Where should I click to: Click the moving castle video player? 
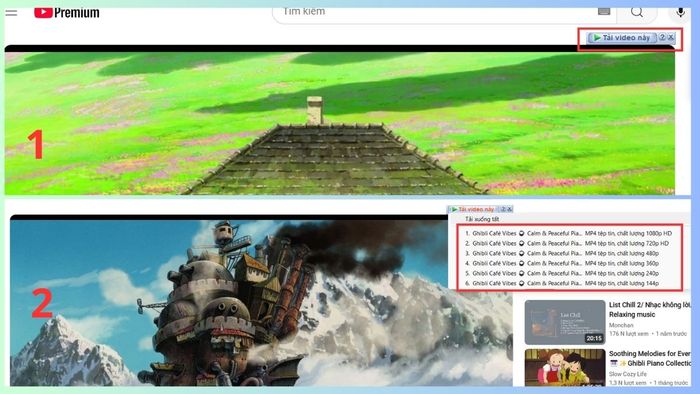tap(261, 301)
